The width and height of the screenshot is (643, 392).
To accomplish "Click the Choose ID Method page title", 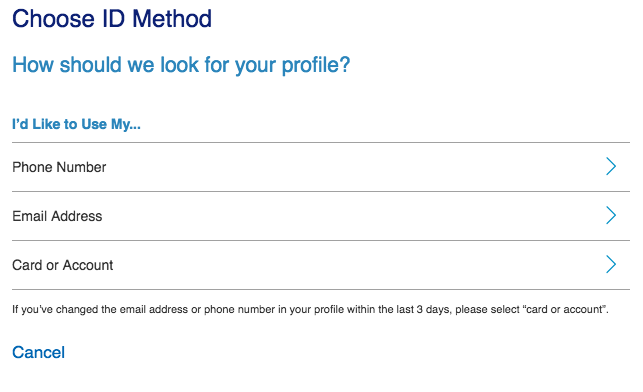I will click(x=112, y=19).
